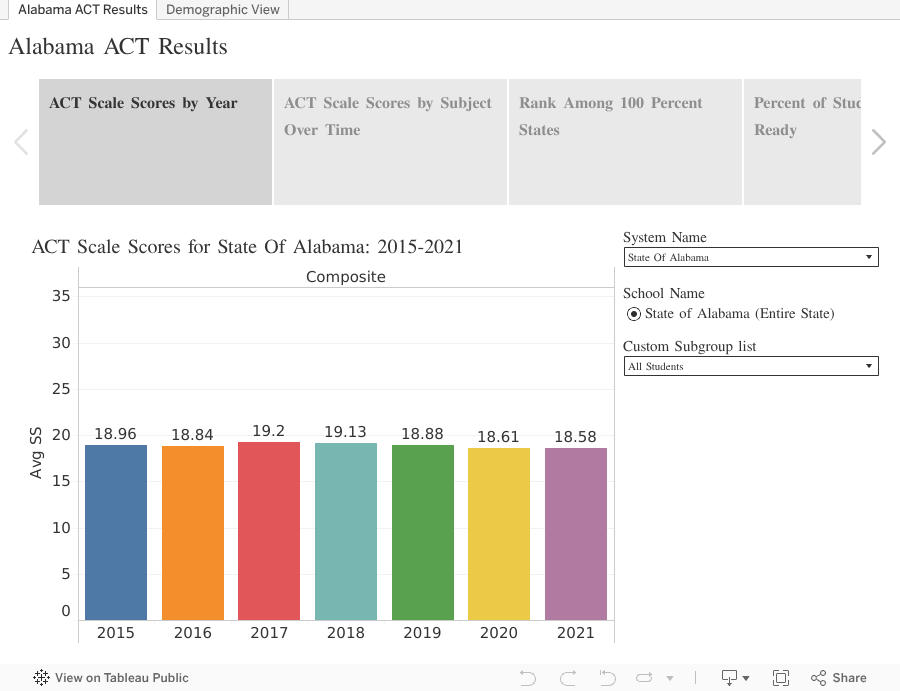This screenshot has width=900, height=691.
Task: Open the System Name dropdown
Action: click(x=751, y=257)
